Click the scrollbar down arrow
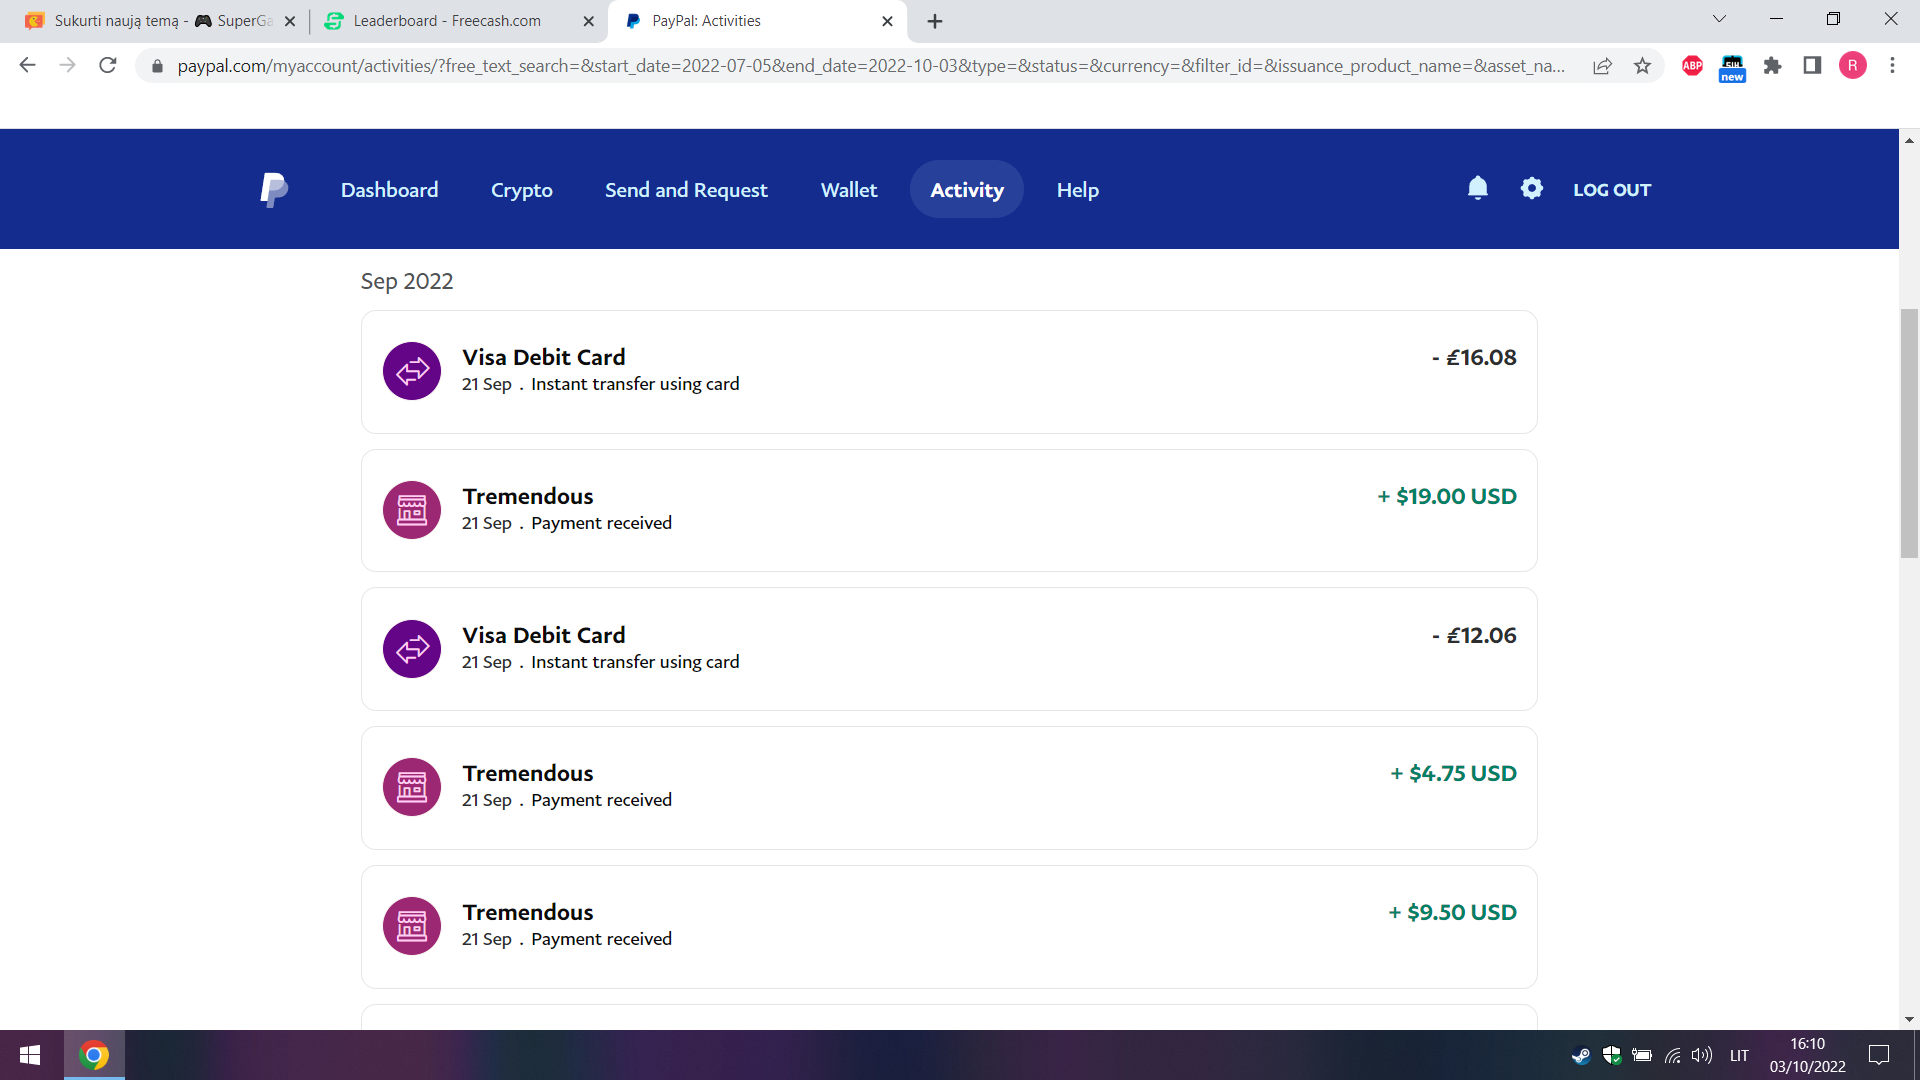The image size is (1920, 1080). click(x=1909, y=1019)
